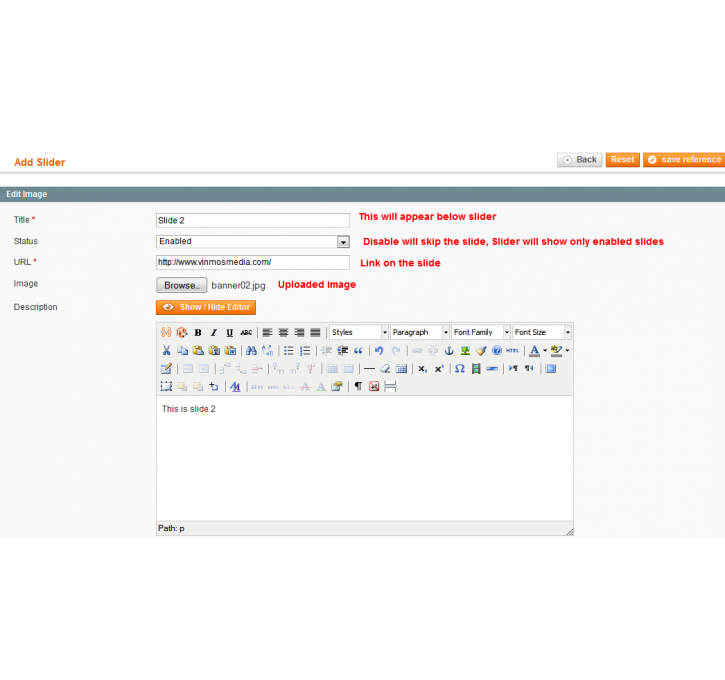Click the undo arrow icon
This screenshot has width=725, height=680.
pyautogui.click(x=379, y=350)
